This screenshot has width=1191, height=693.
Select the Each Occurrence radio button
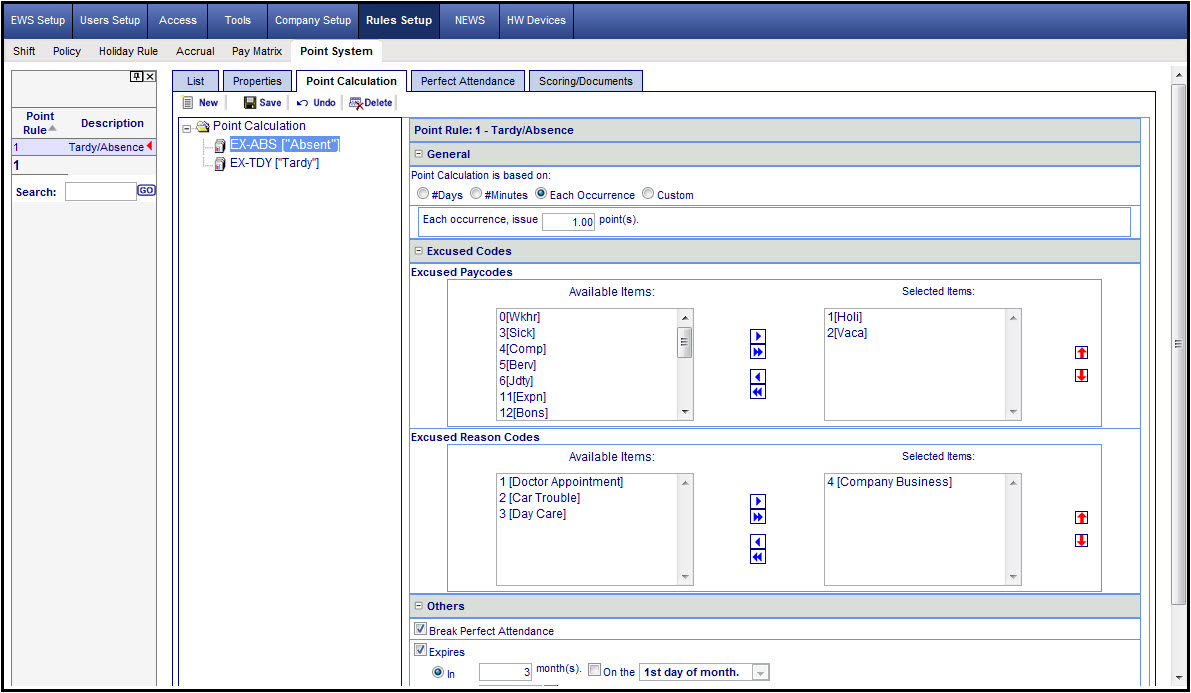[x=541, y=194]
